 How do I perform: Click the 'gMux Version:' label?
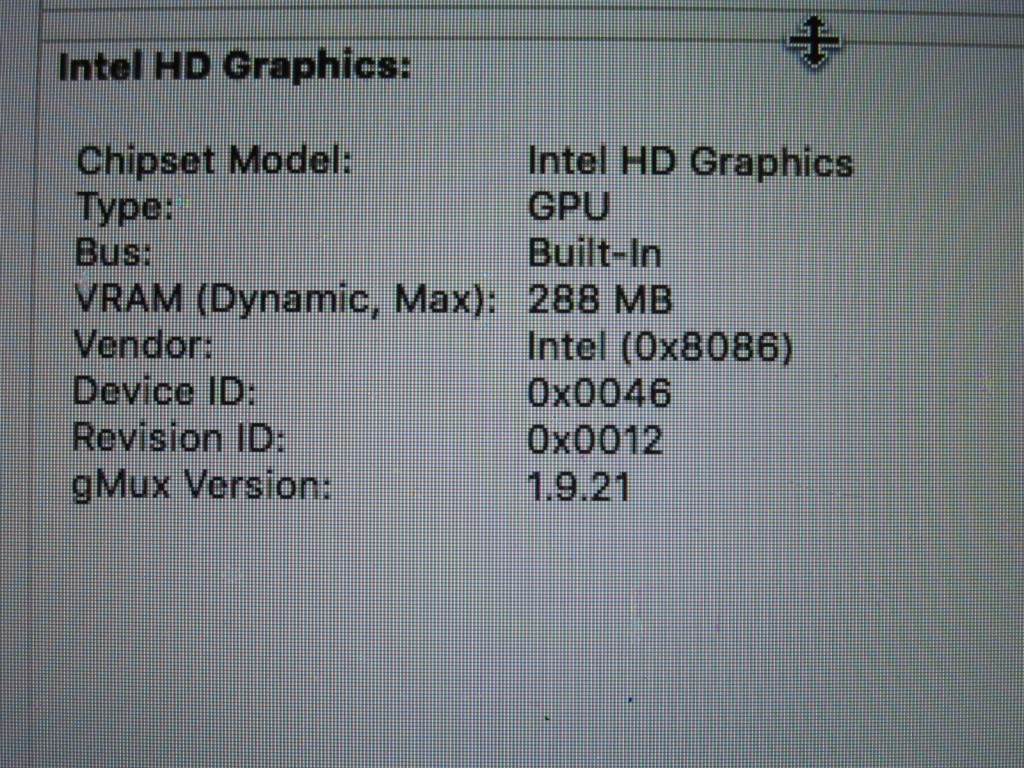click(x=202, y=487)
